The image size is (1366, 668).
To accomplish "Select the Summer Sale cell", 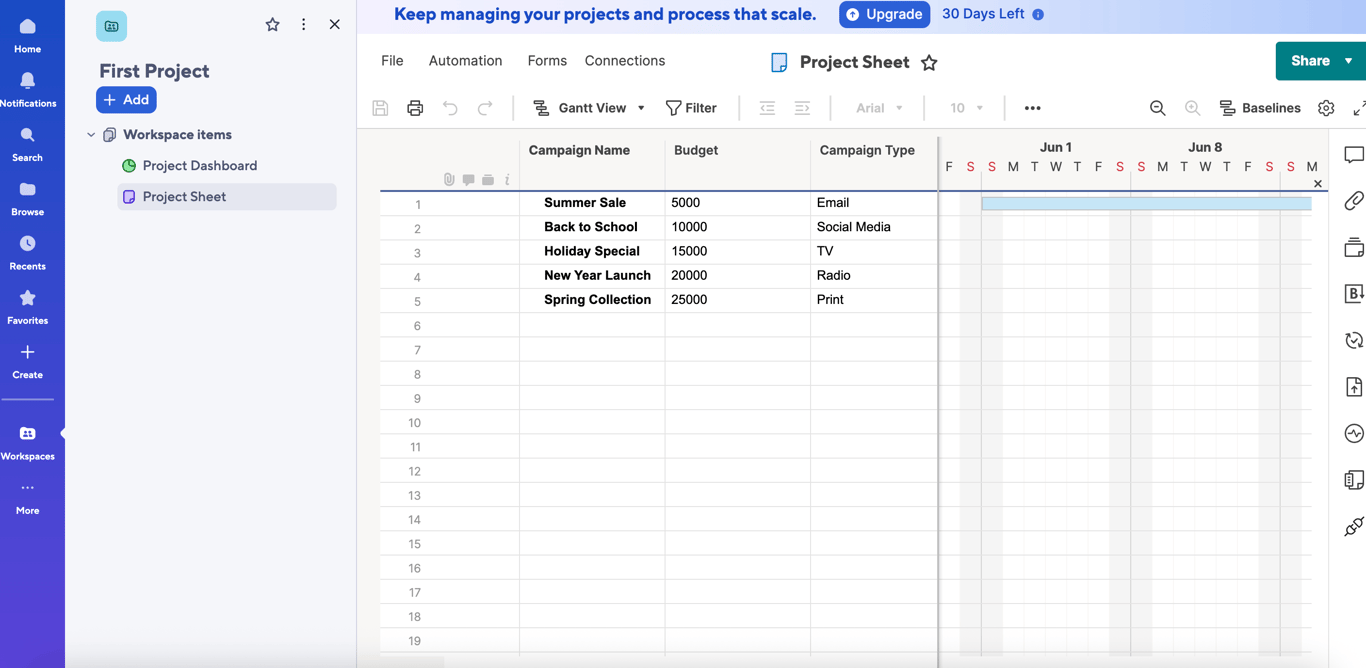I will tap(592, 203).
